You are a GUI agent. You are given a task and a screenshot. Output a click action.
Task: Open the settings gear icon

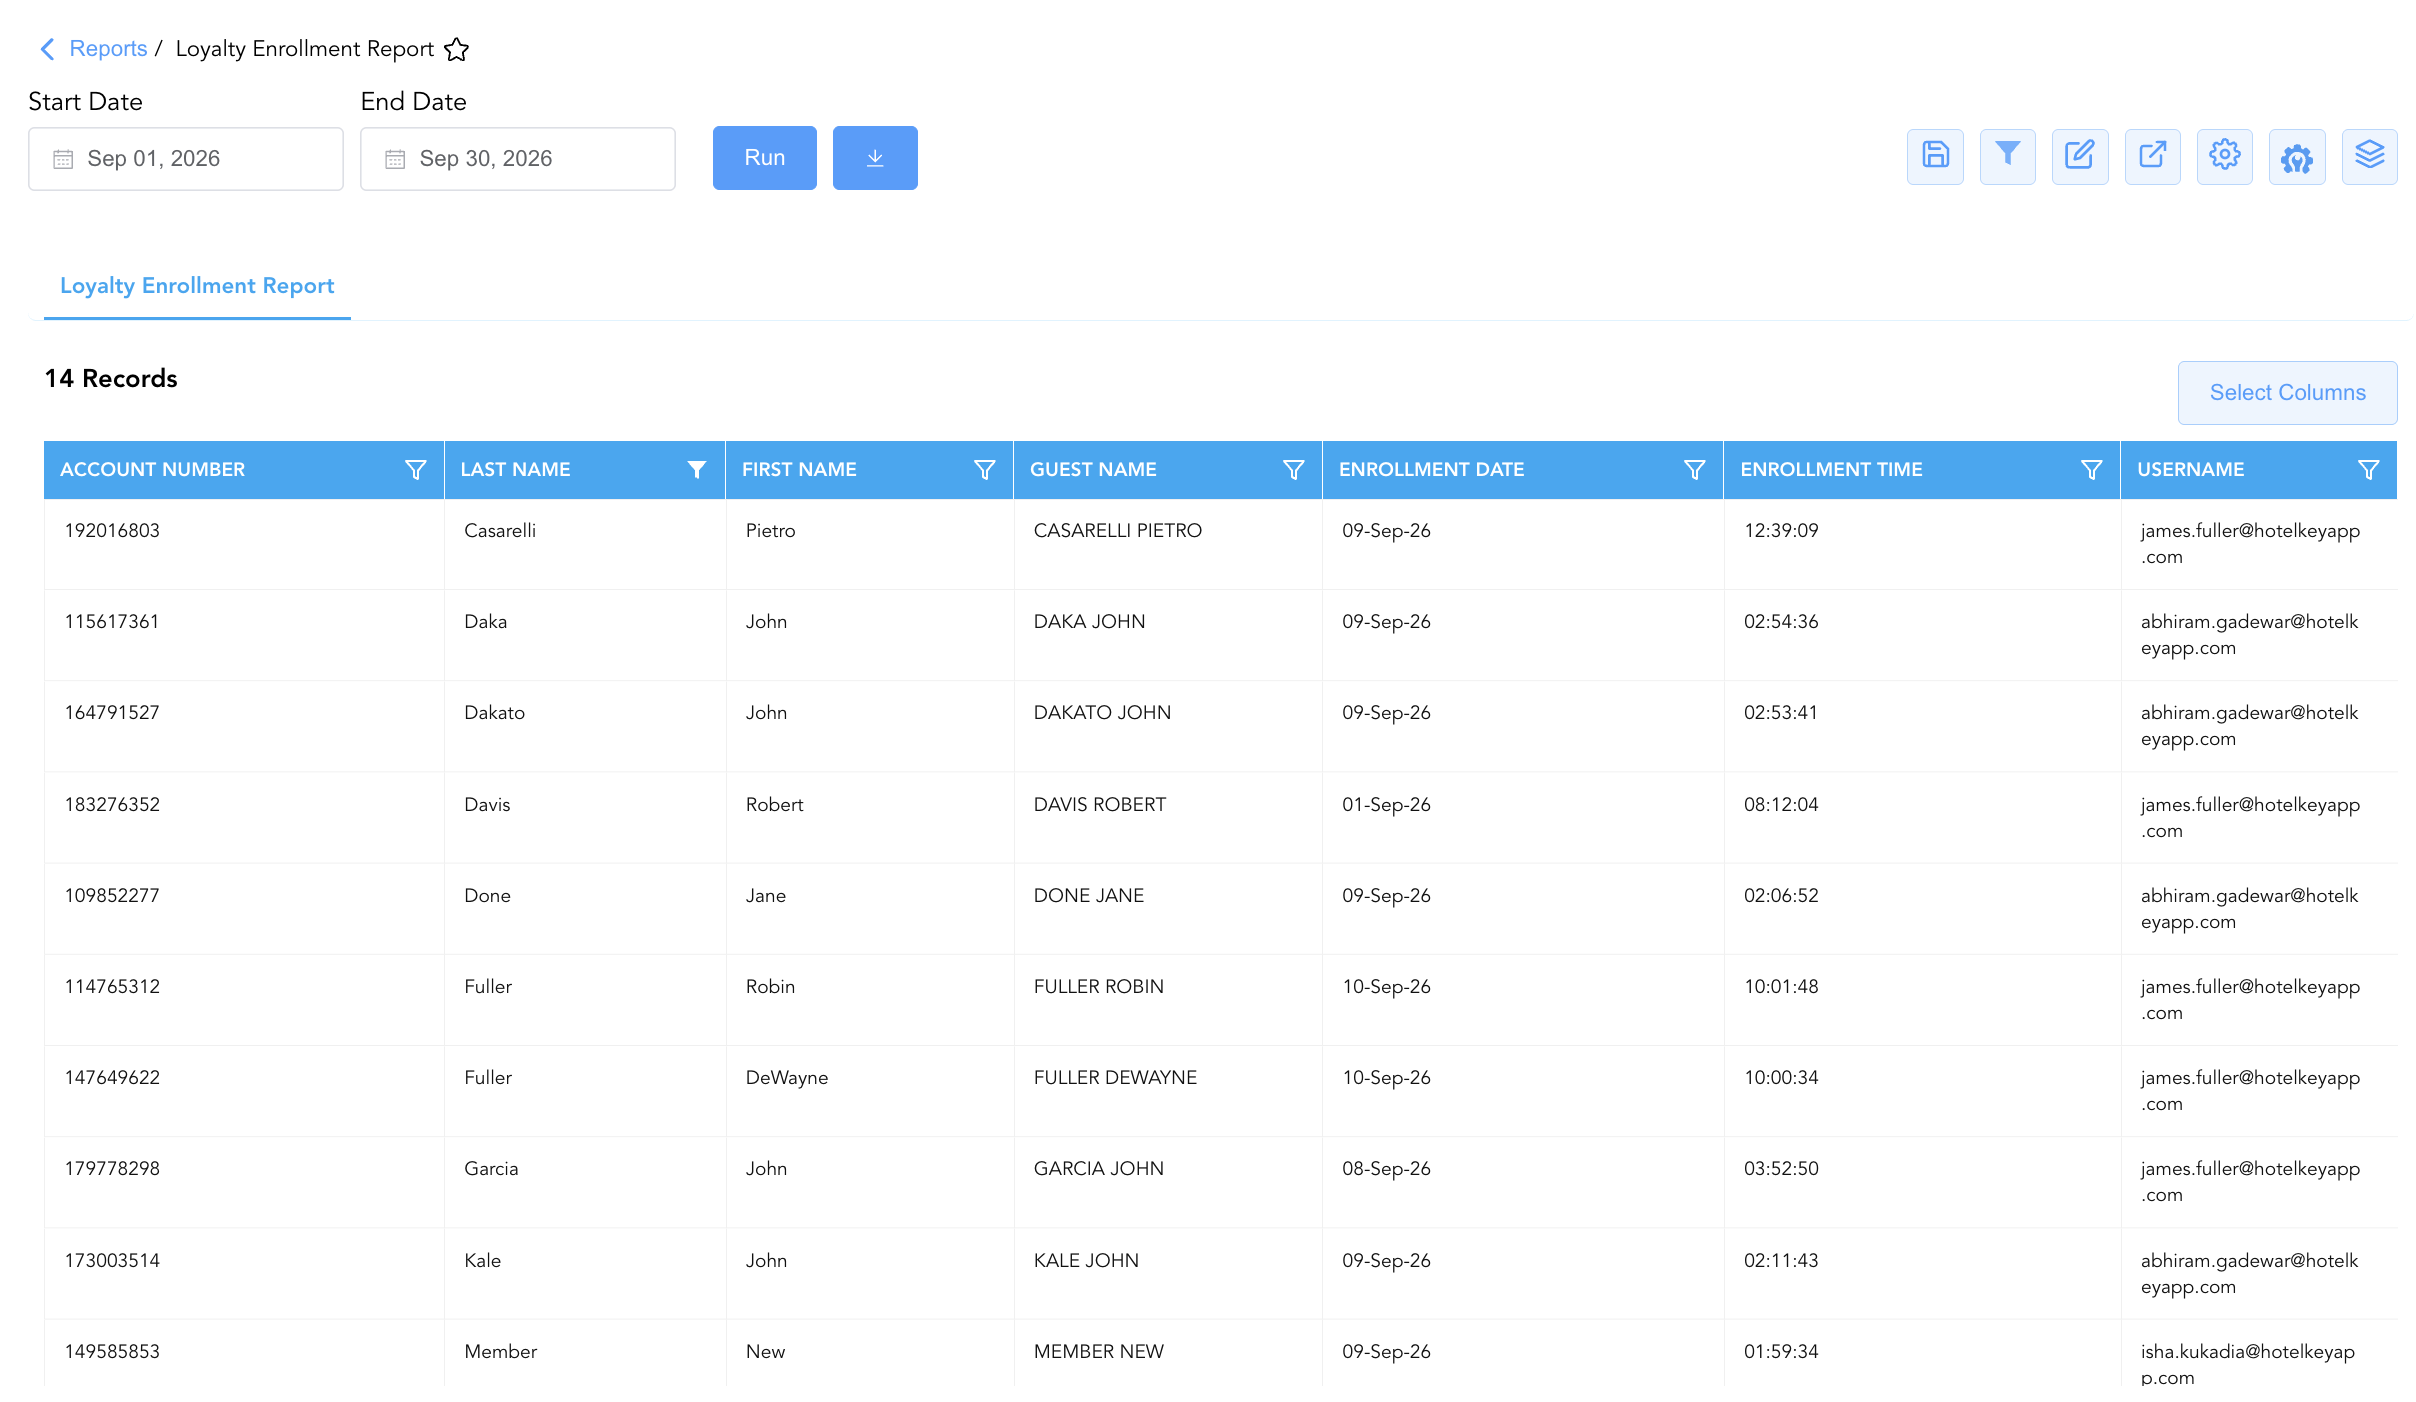2225,157
